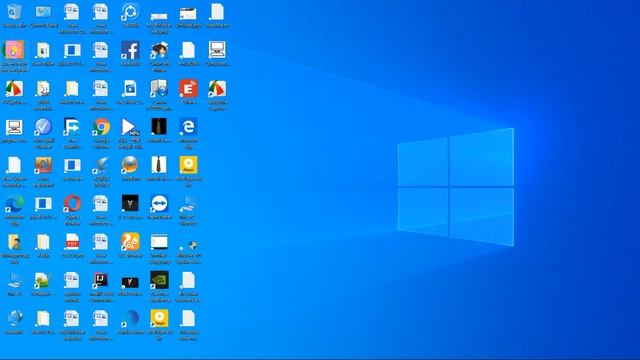Click the silver wing shortcut icon

click(x=101, y=165)
